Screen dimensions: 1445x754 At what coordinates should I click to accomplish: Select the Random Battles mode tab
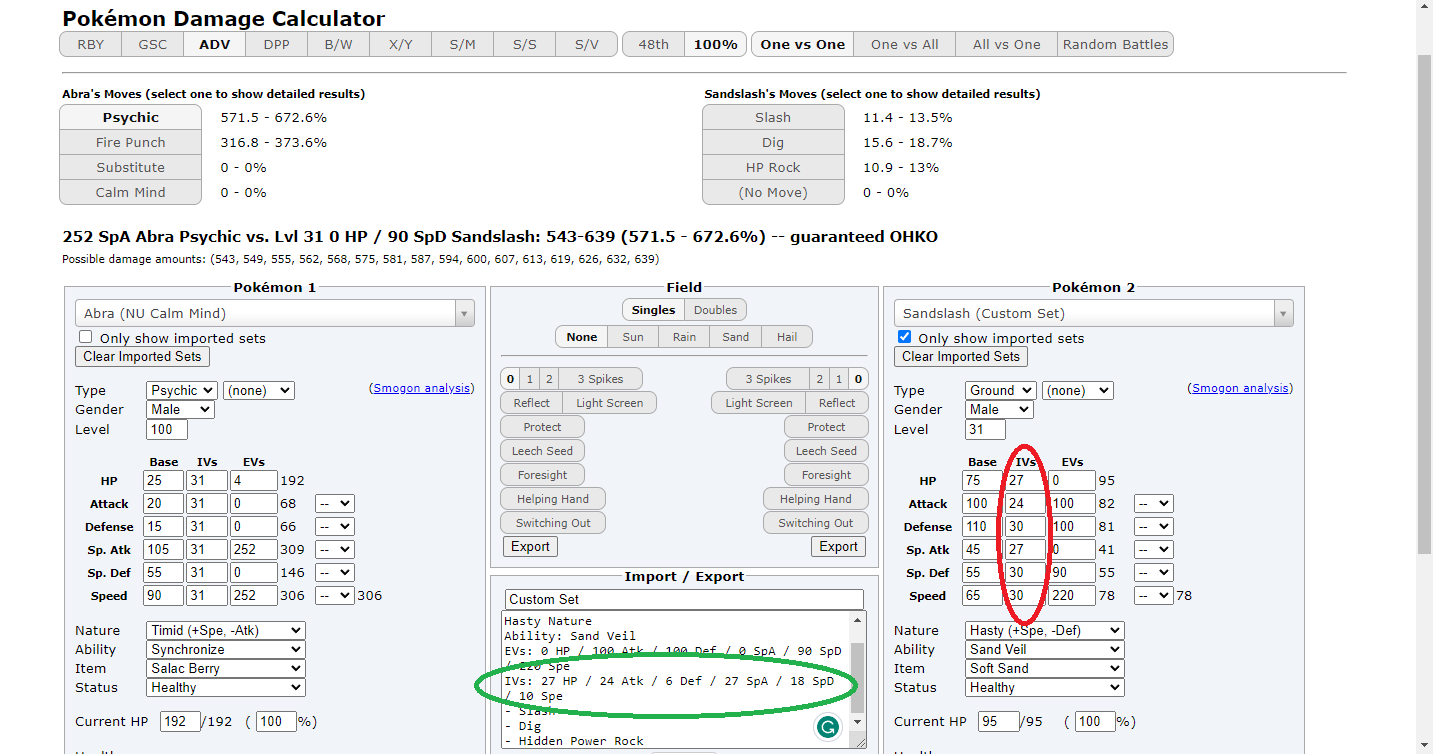click(x=1115, y=45)
